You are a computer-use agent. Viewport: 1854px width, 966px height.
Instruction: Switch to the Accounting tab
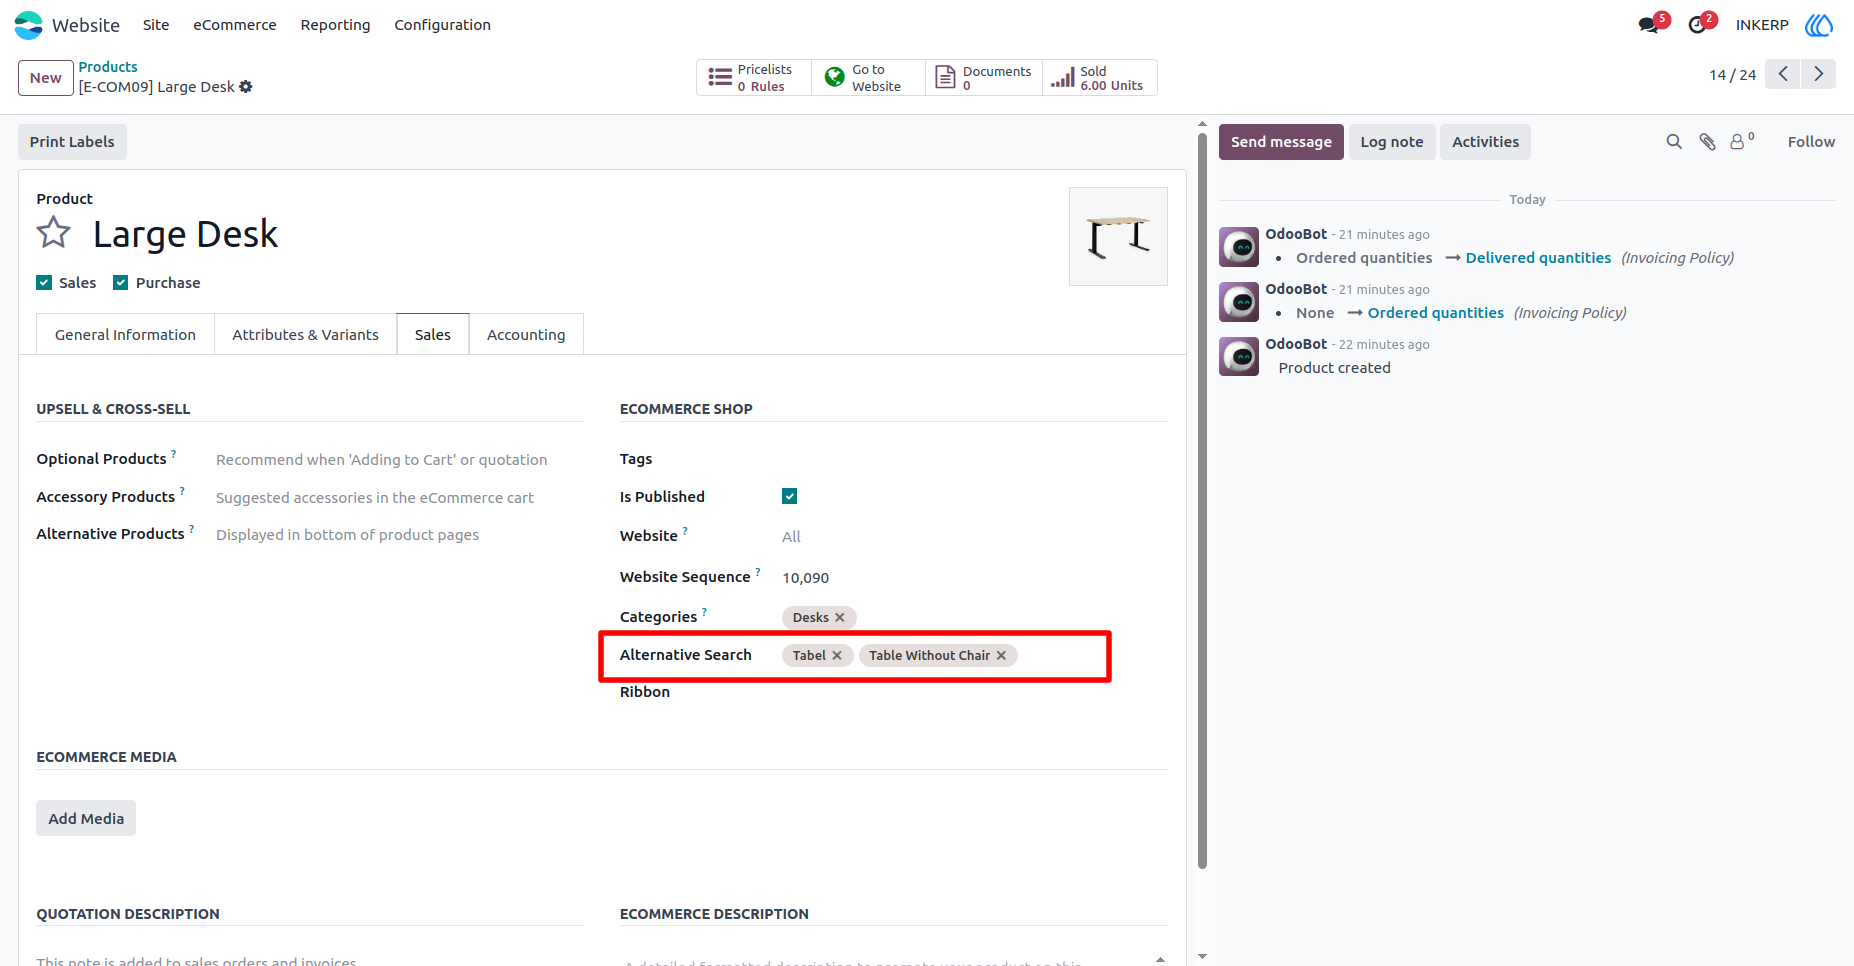[526, 335]
